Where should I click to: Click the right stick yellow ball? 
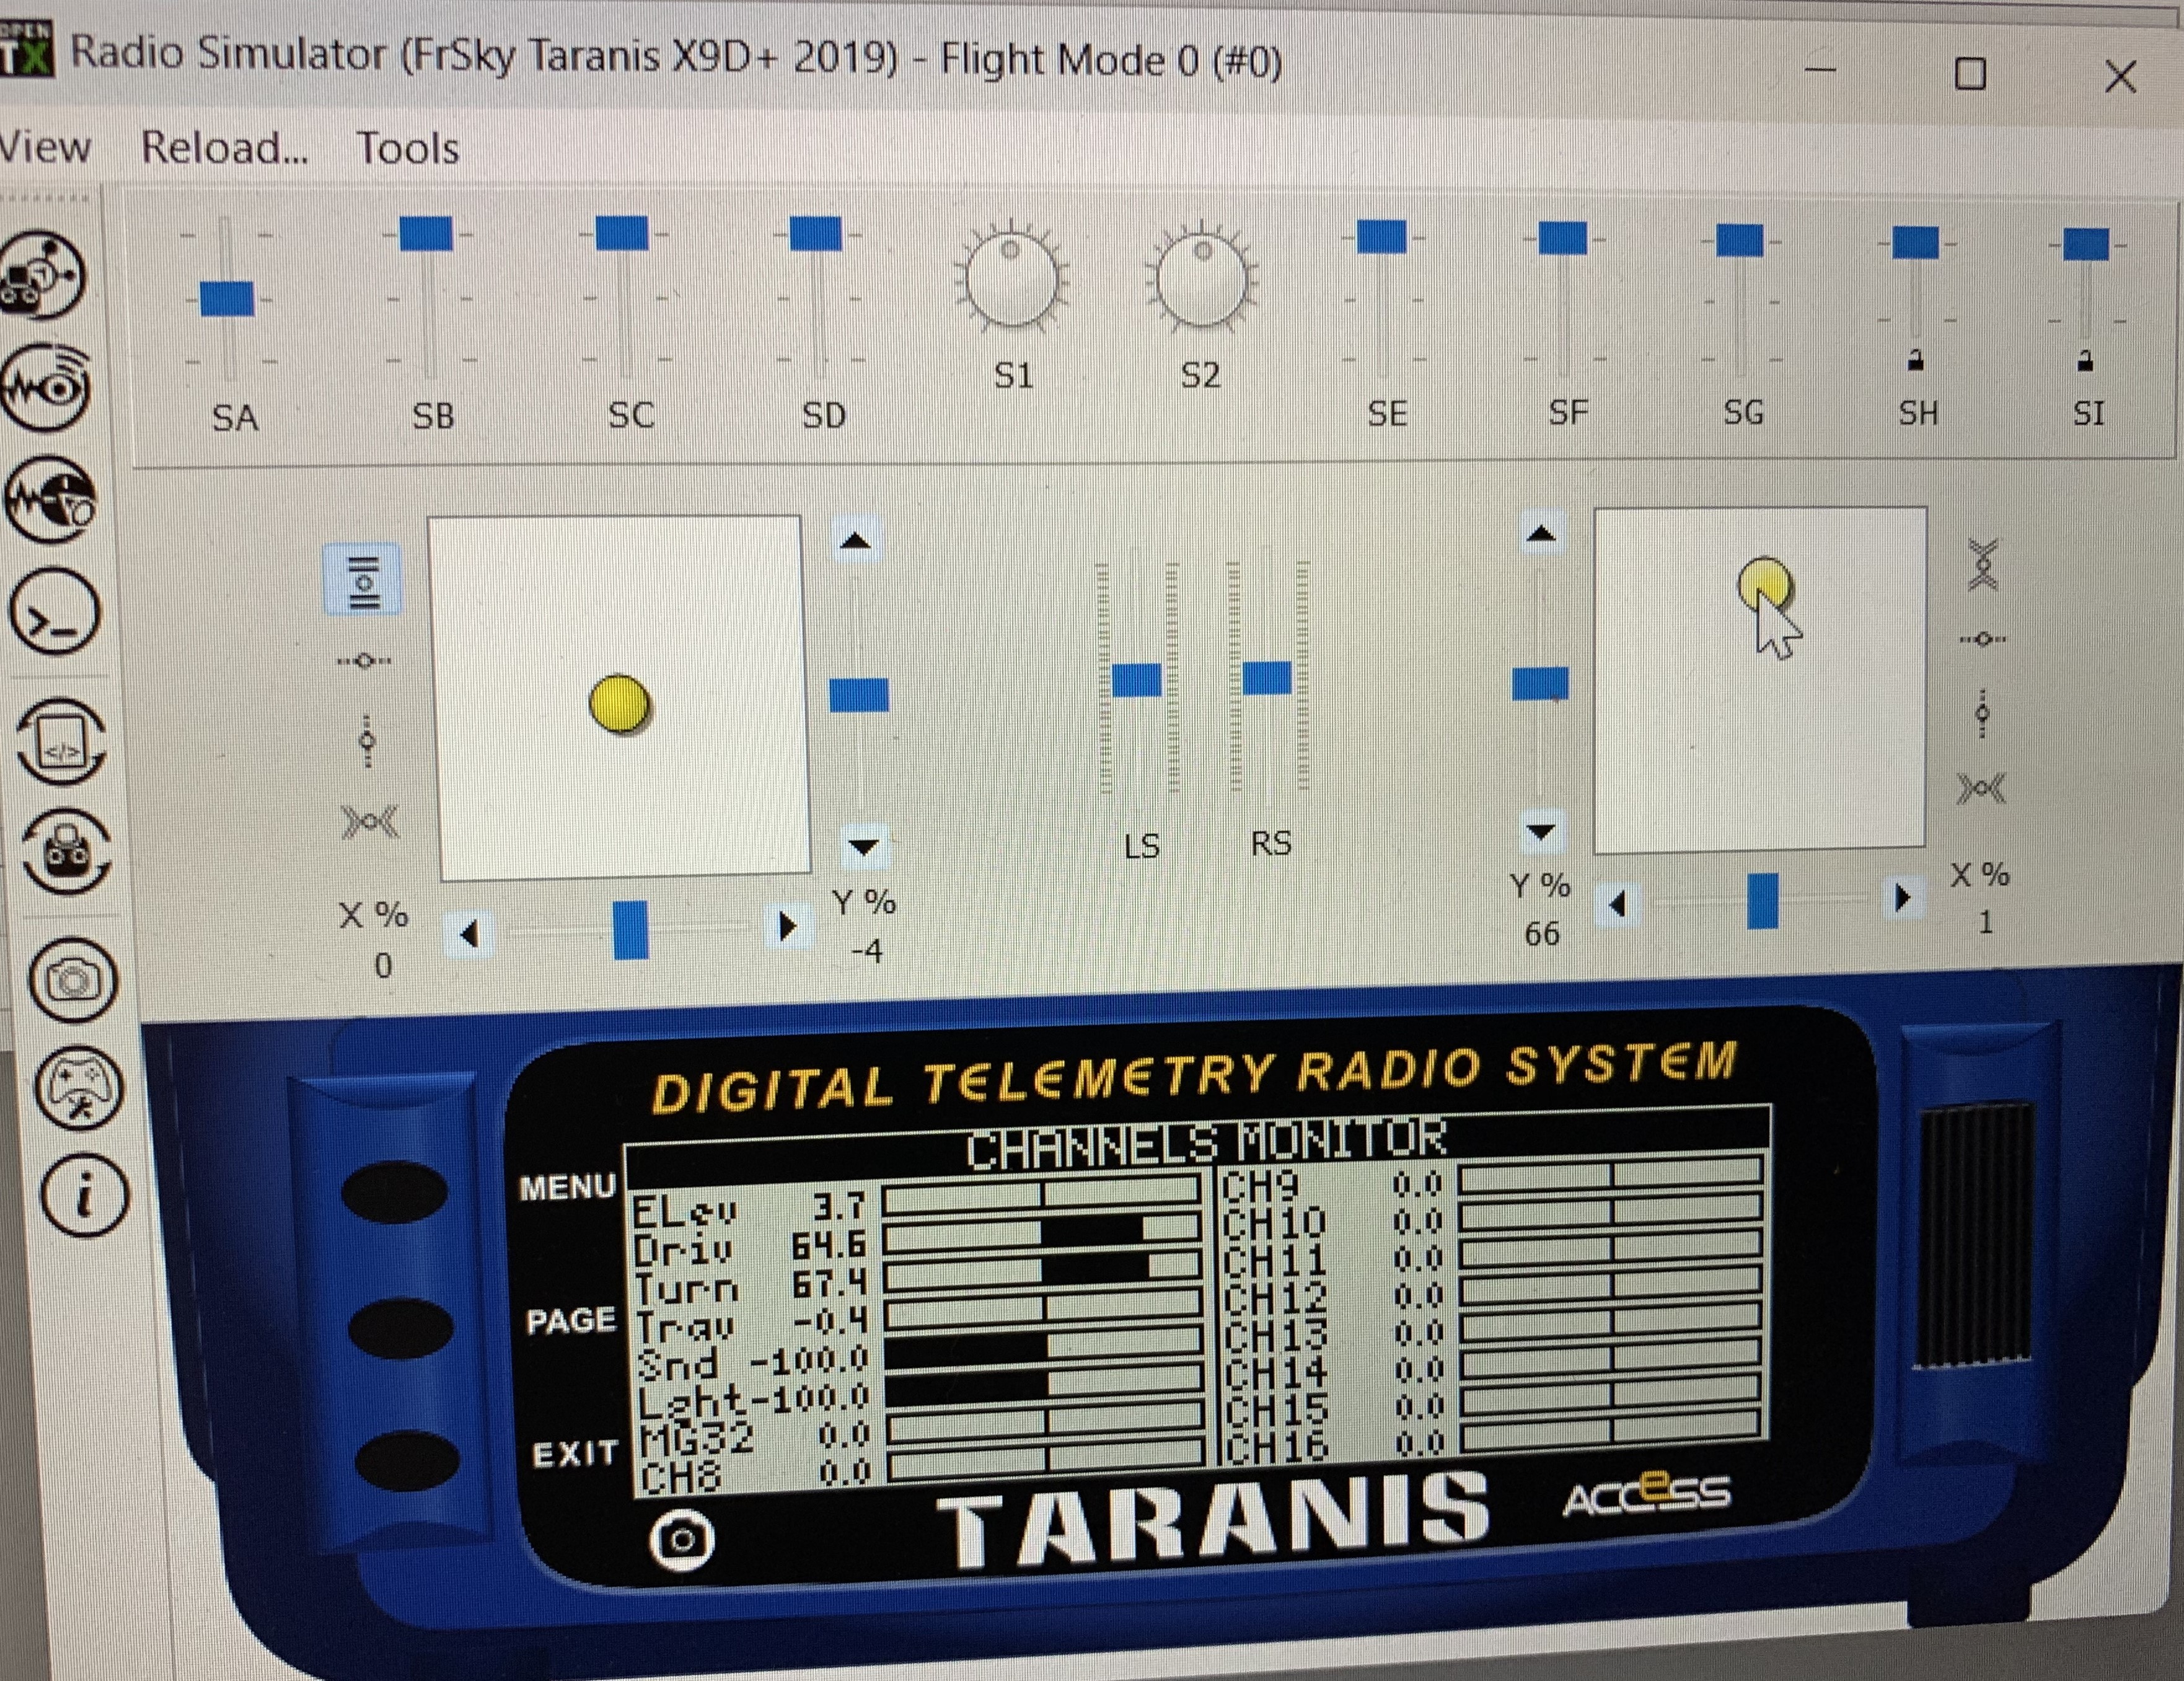(x=1765, y=585)
